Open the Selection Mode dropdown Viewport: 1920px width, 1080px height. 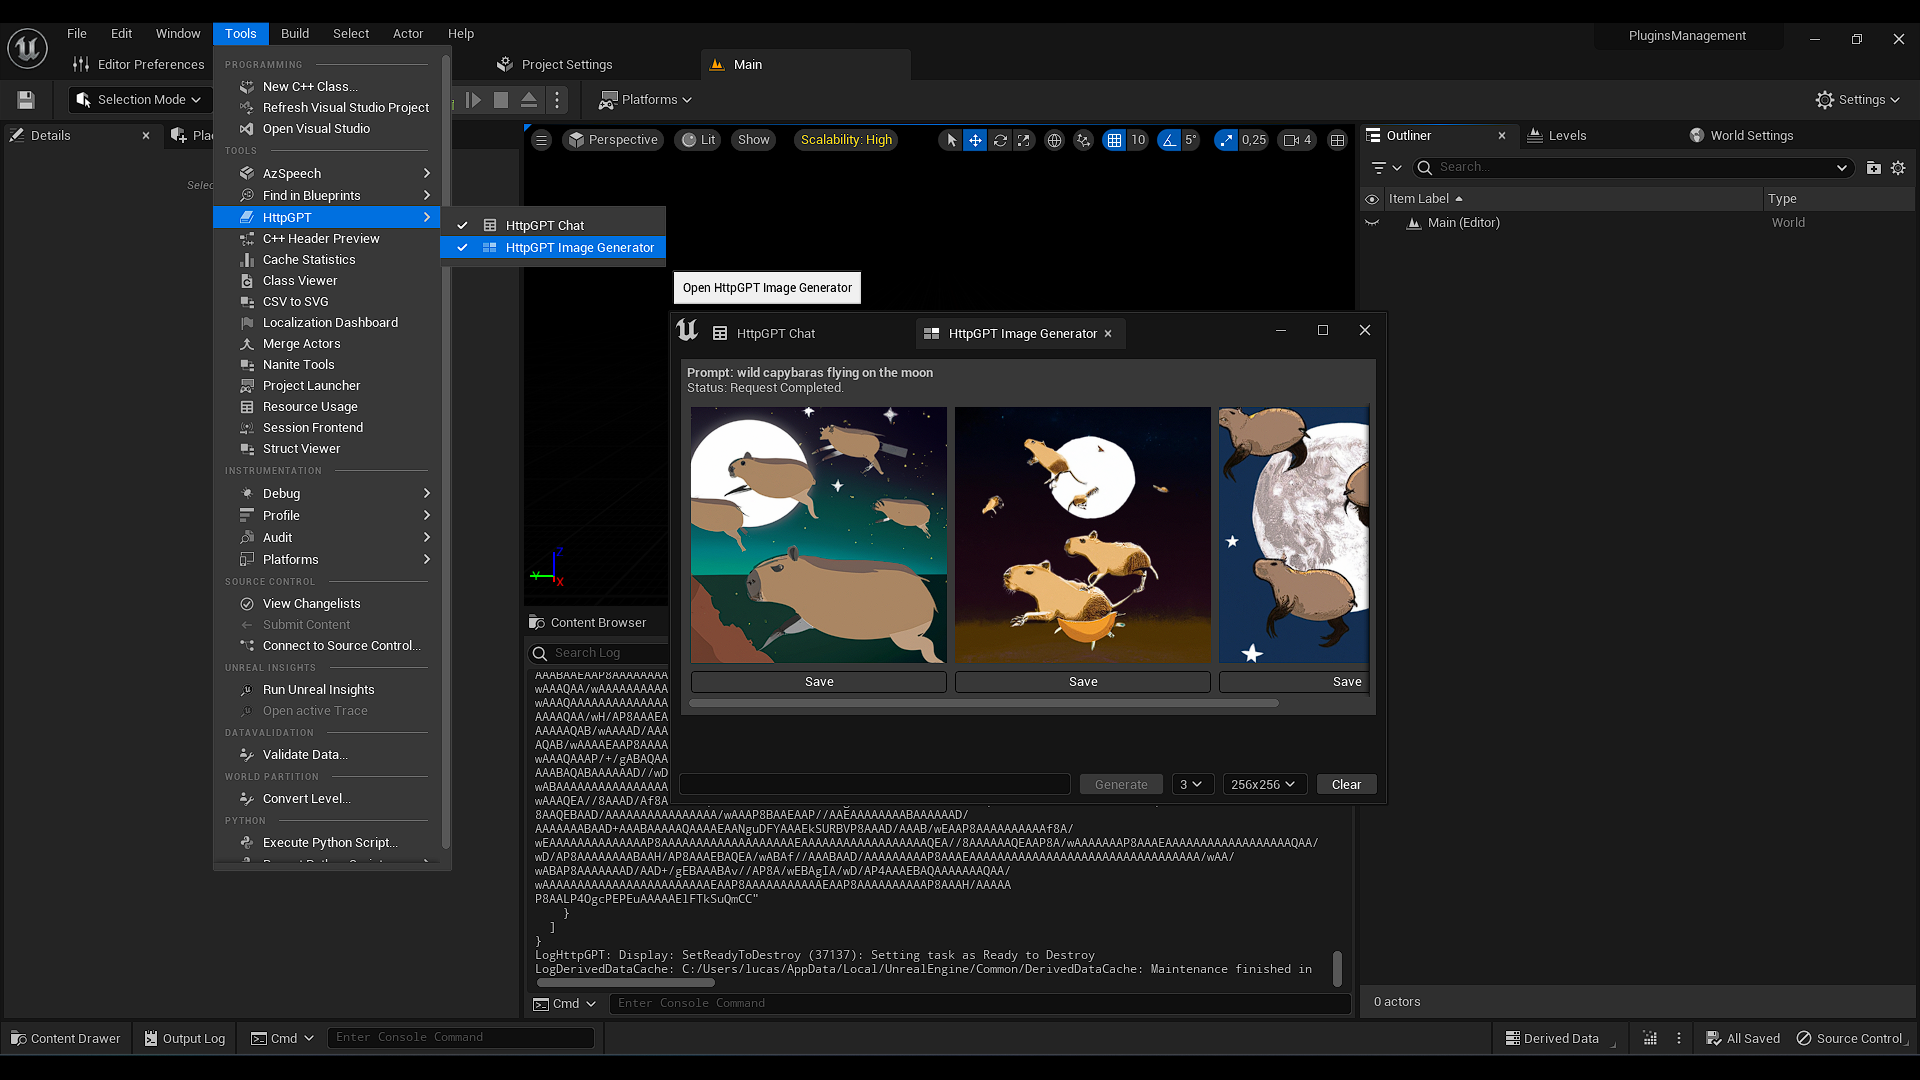pos(139,99)
